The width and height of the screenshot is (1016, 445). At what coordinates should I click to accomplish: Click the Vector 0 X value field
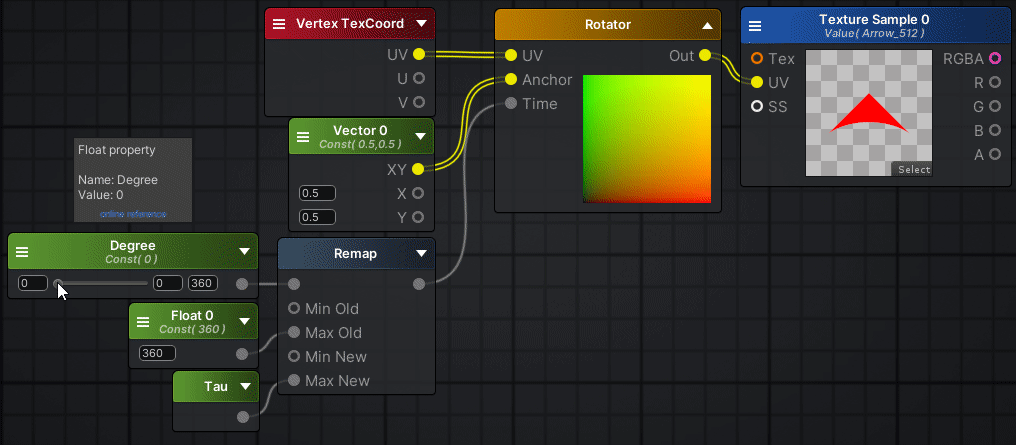click(318, 193)
